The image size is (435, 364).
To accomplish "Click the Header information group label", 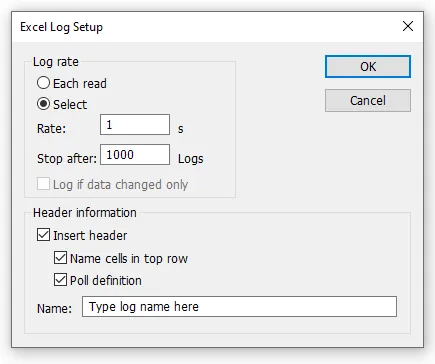I will (85, 213).
